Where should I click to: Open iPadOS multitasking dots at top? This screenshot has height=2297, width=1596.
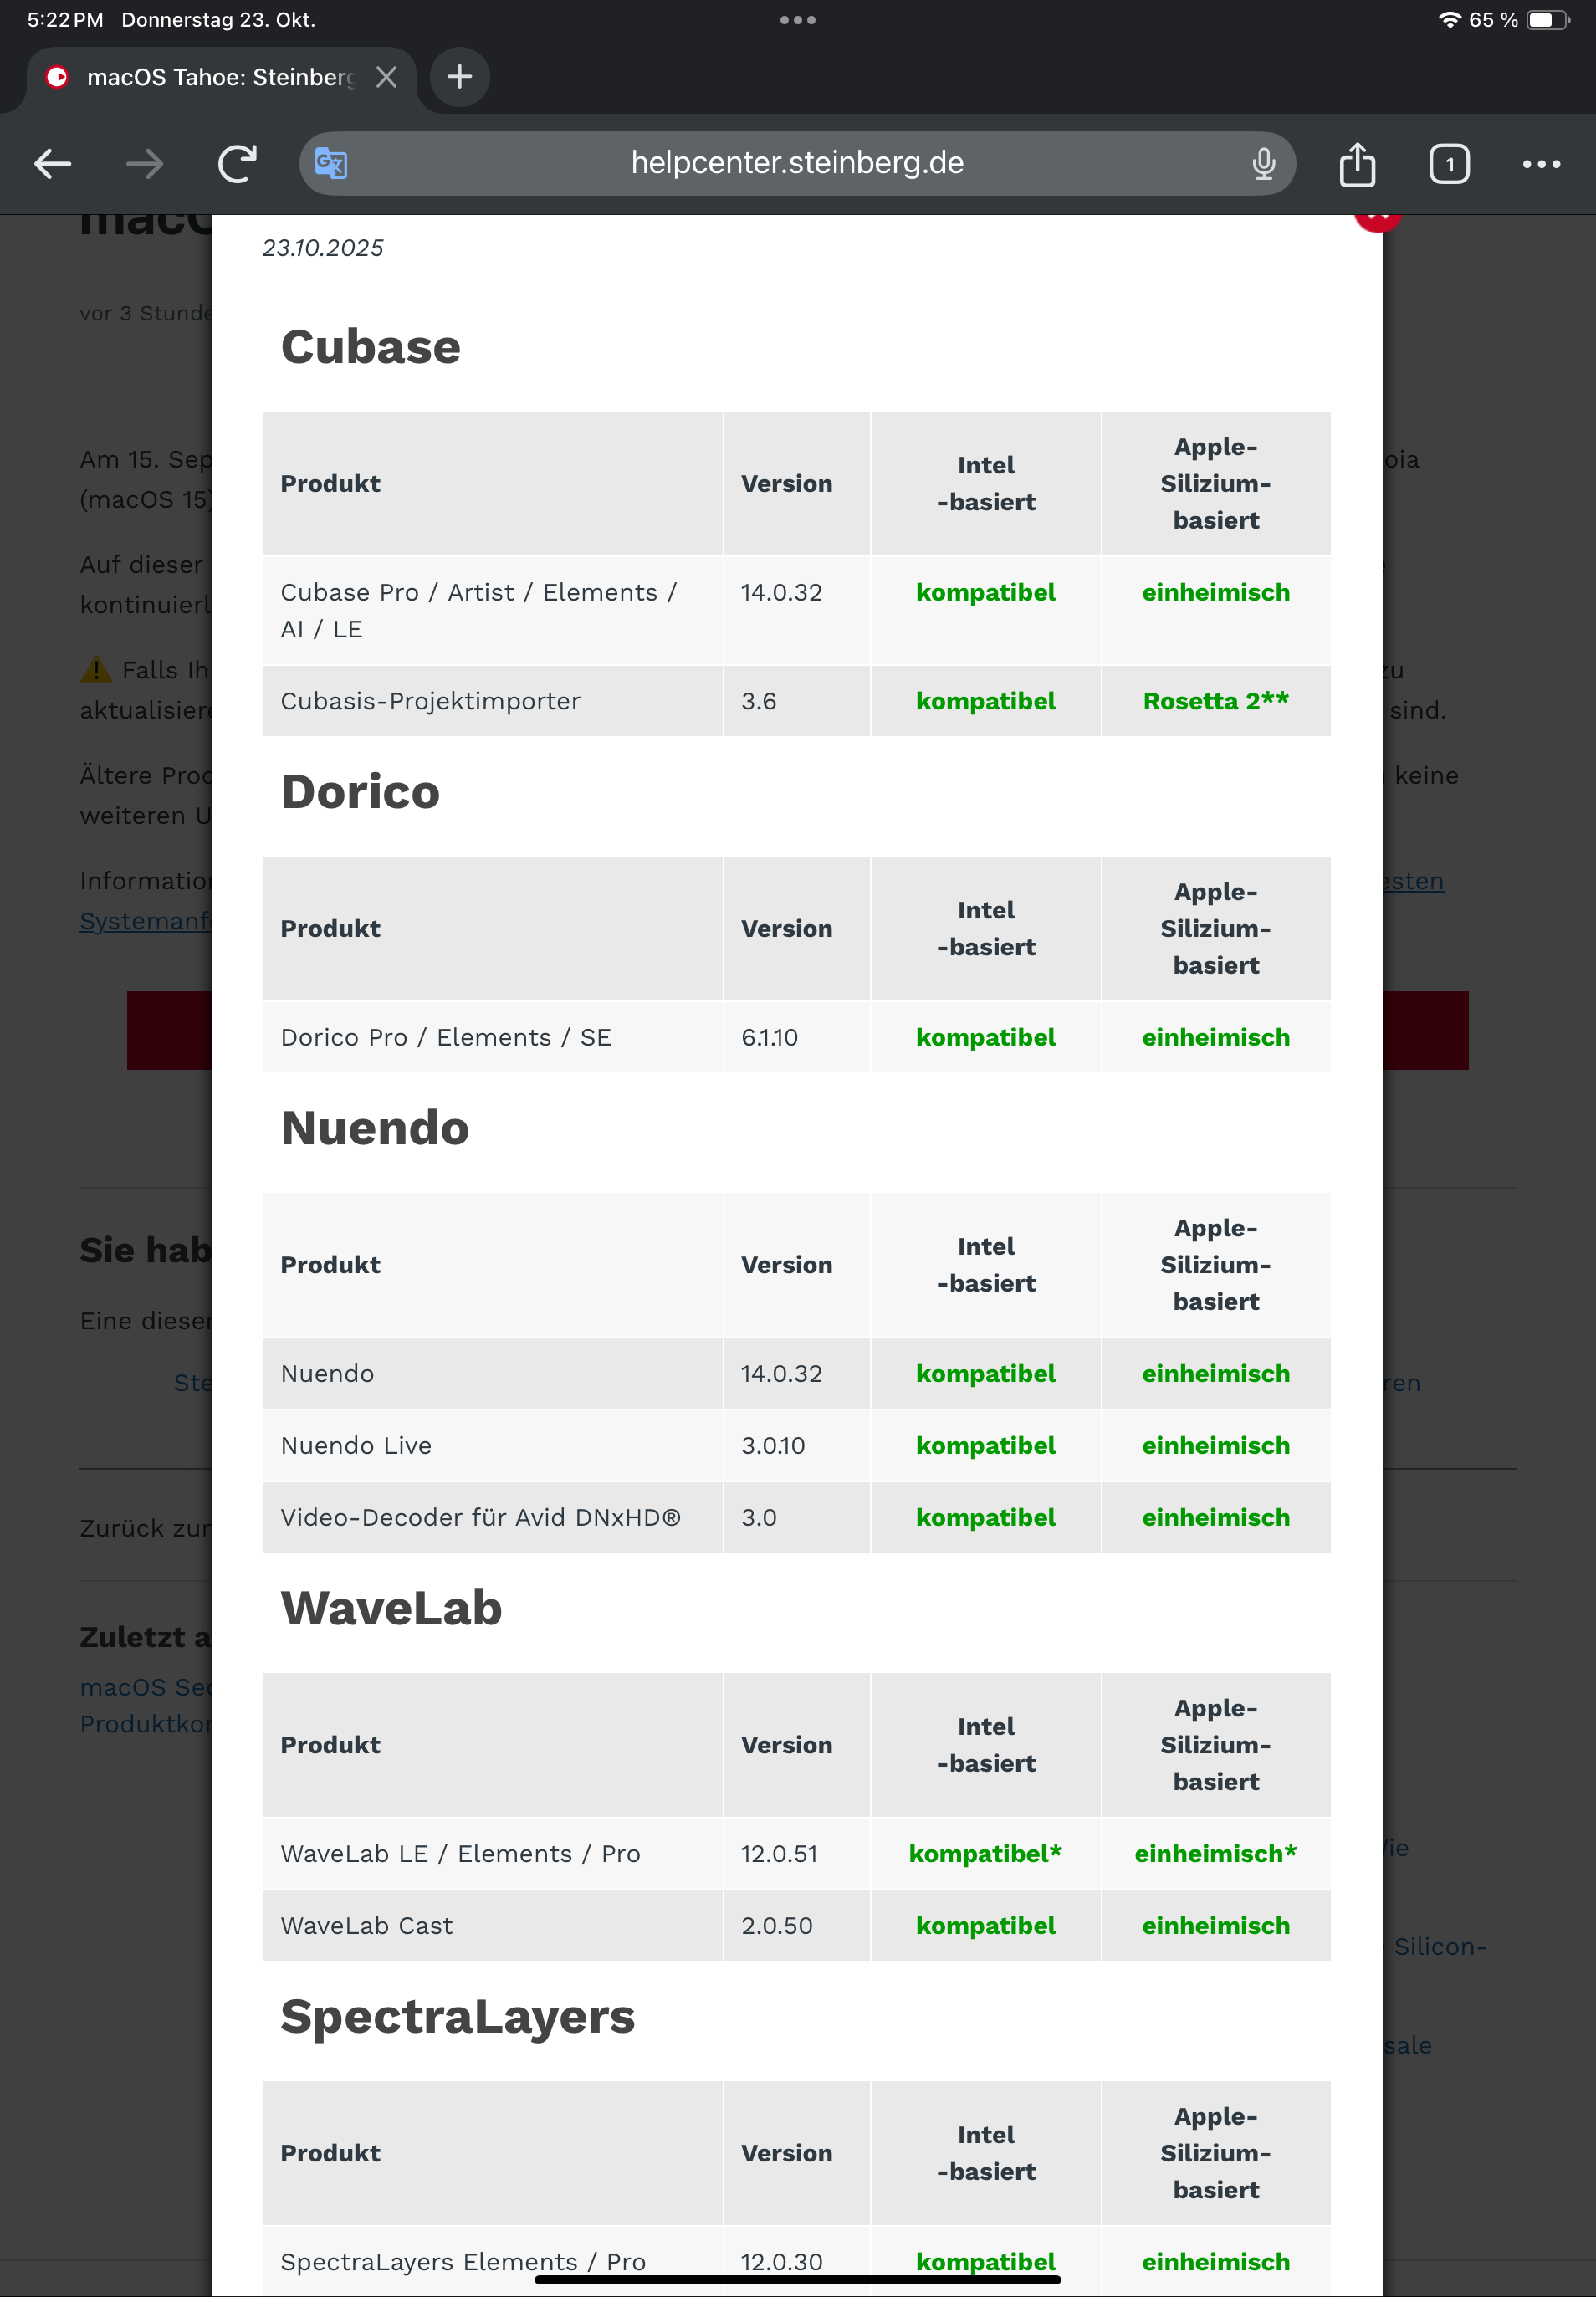(797, 20)
